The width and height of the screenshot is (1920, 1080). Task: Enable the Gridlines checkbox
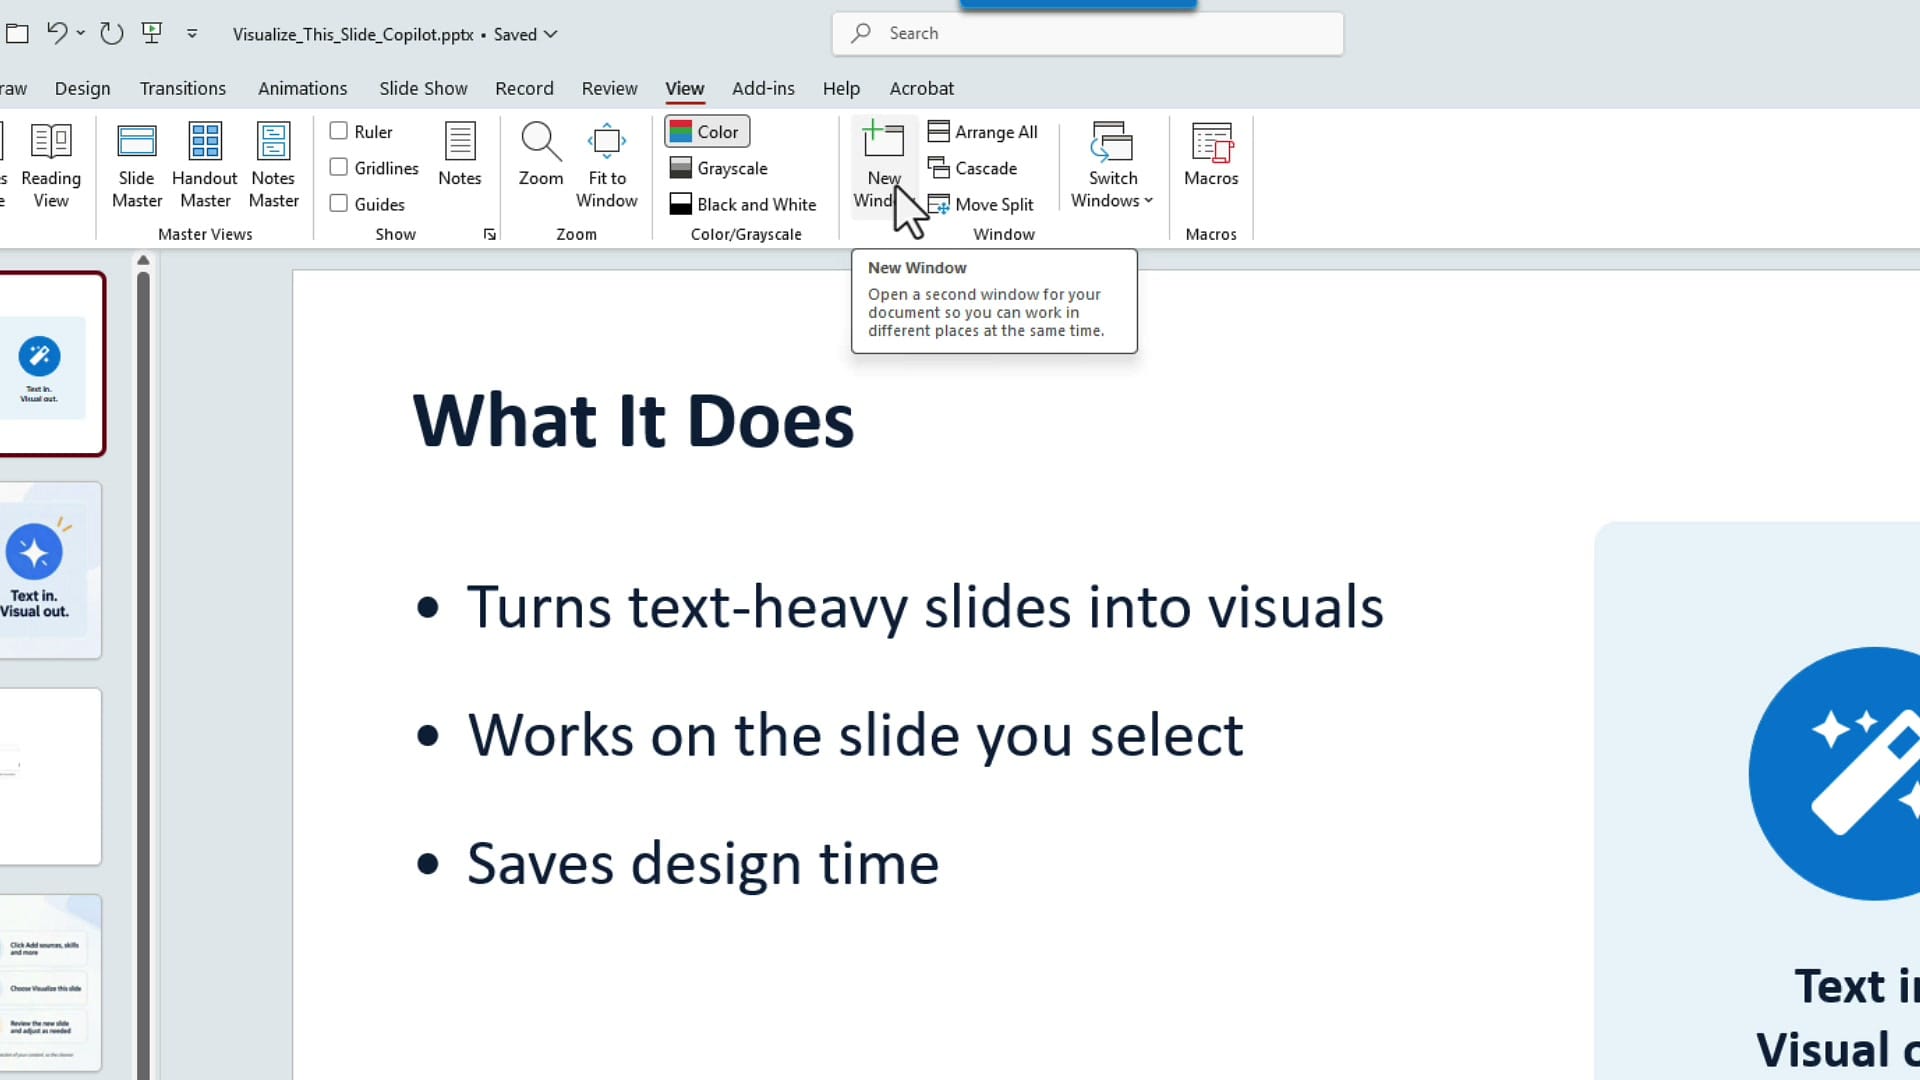(339, 167)
